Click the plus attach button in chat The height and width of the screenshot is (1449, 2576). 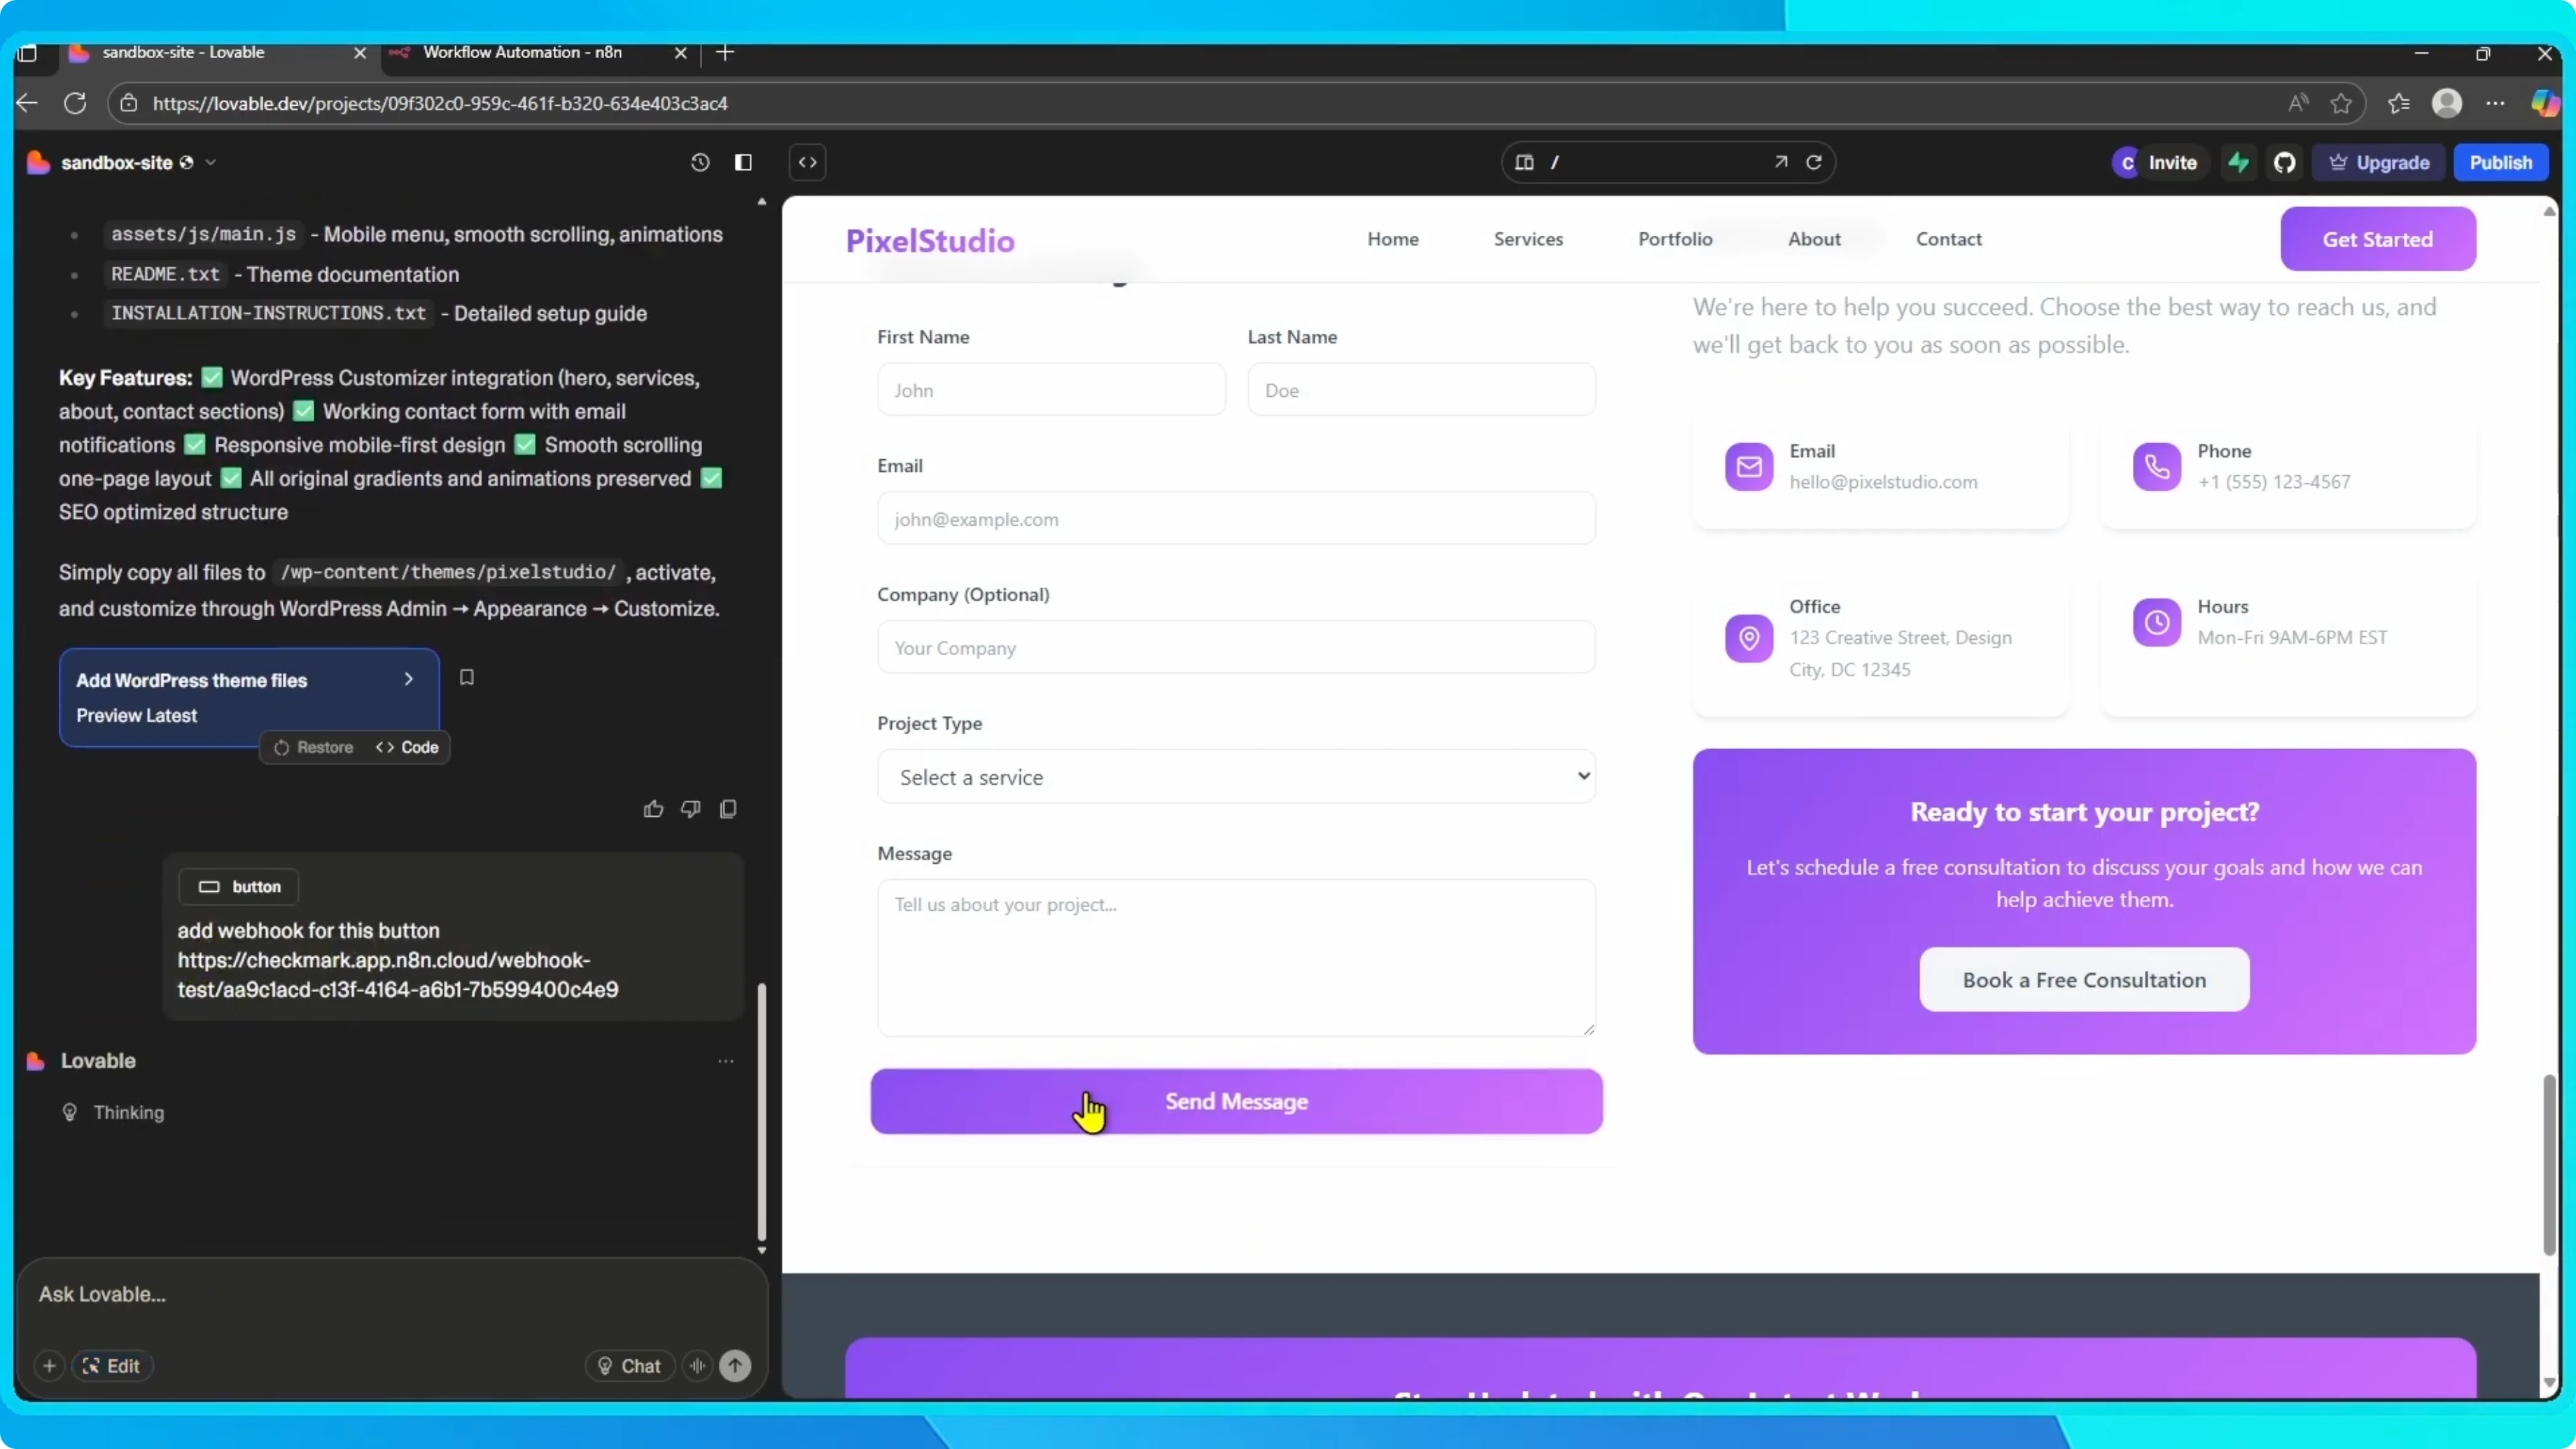click(x=49, y=1365)
